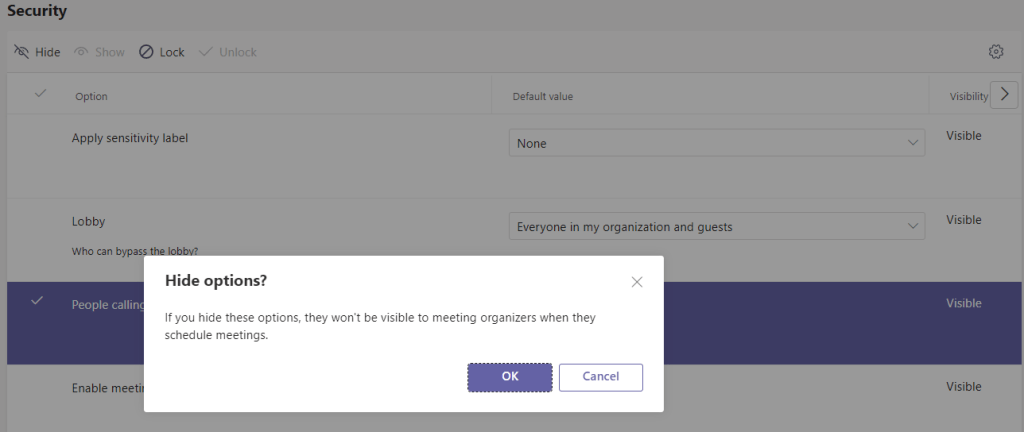1024x432 pixels.
Task: Open the Apply sensitivity label dropdown
Action: pos(716,143)
